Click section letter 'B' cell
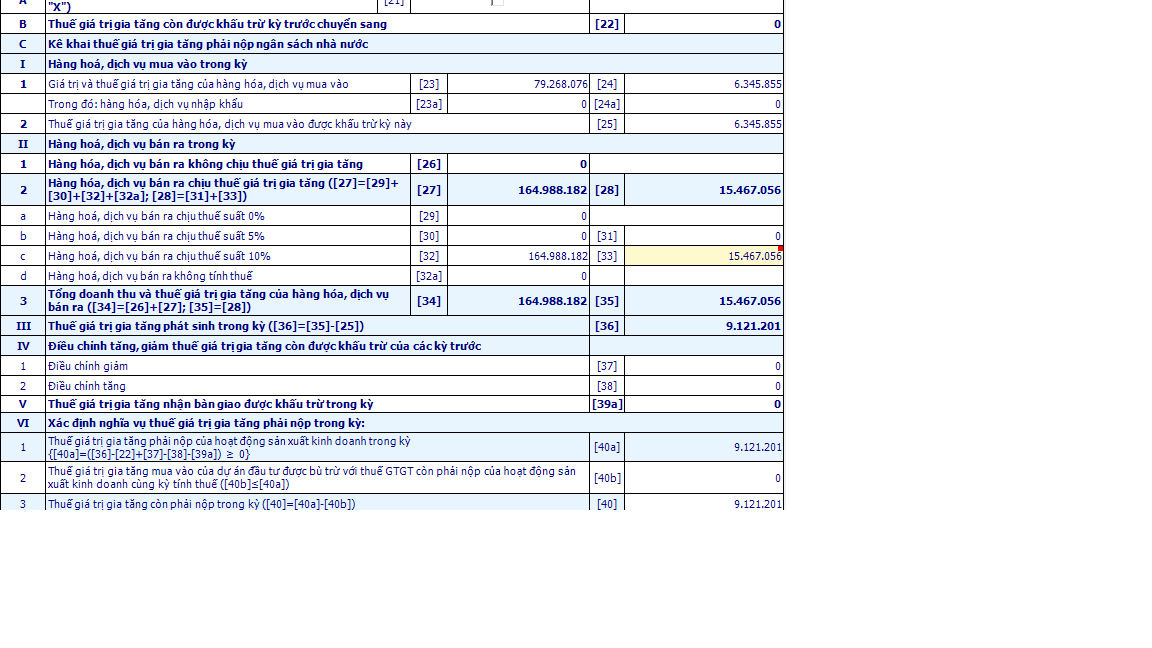 (x=23, y=24)
